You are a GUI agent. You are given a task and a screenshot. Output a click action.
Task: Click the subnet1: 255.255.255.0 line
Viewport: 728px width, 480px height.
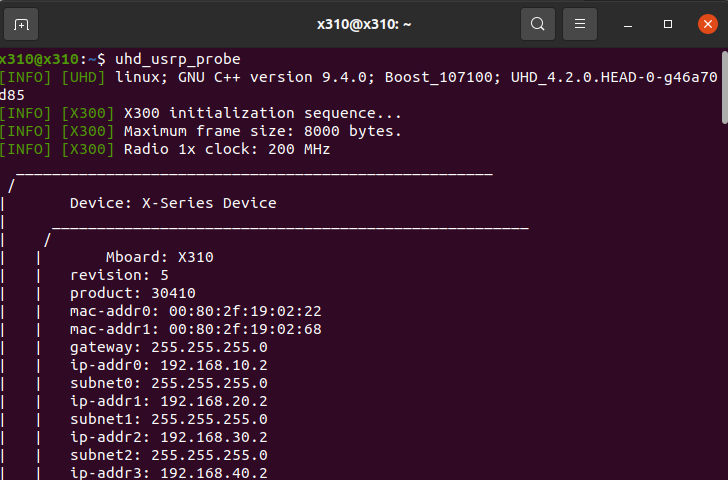169,419
